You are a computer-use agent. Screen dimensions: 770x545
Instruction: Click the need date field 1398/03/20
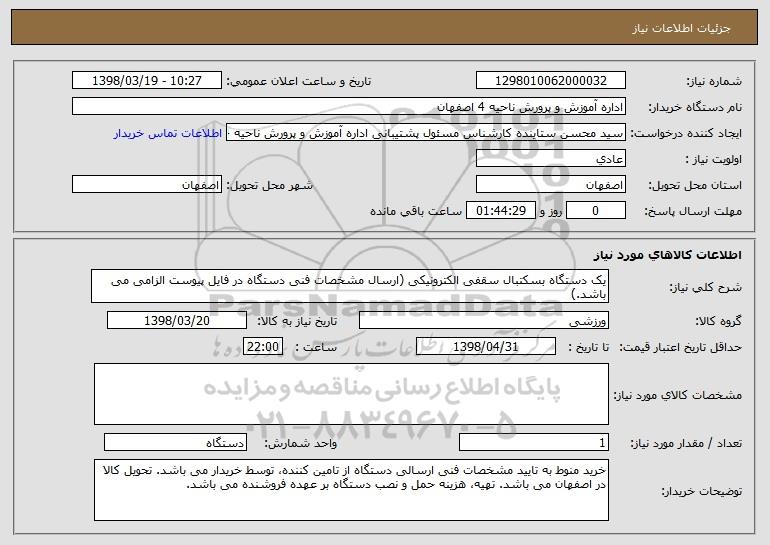click(177, 321)
